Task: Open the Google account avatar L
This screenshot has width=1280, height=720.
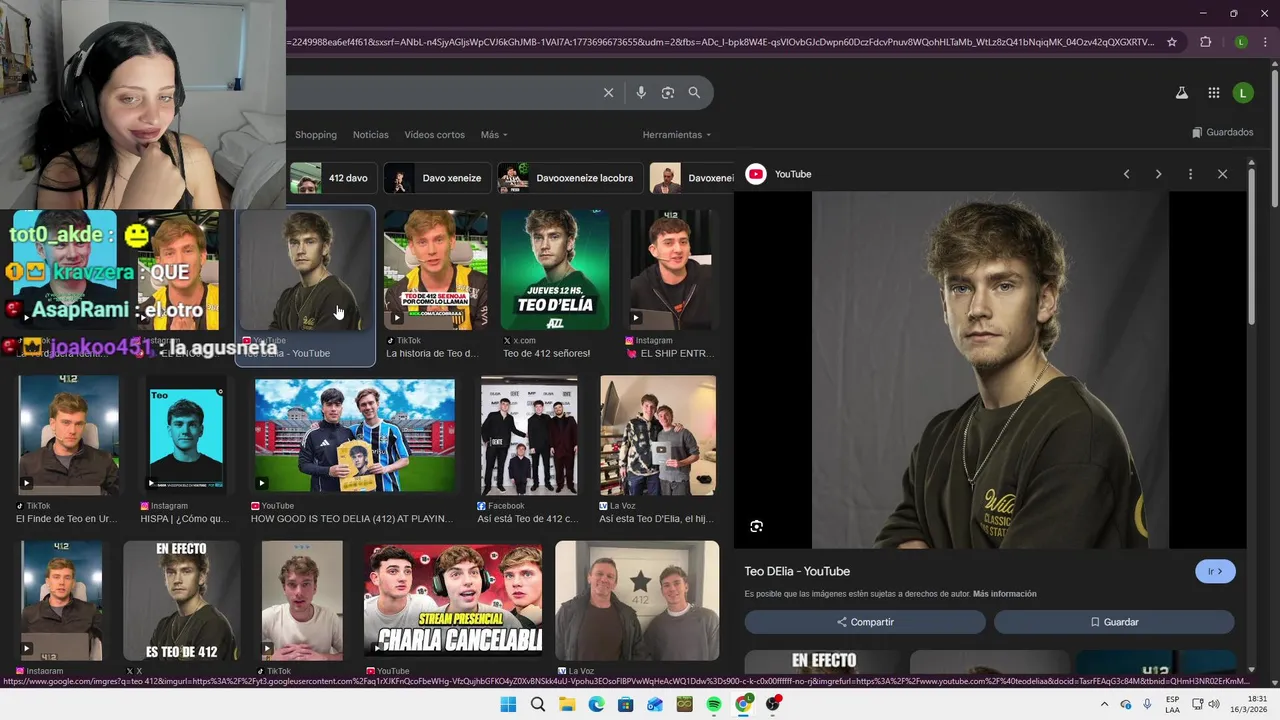Action: [x=1243, y=93]
